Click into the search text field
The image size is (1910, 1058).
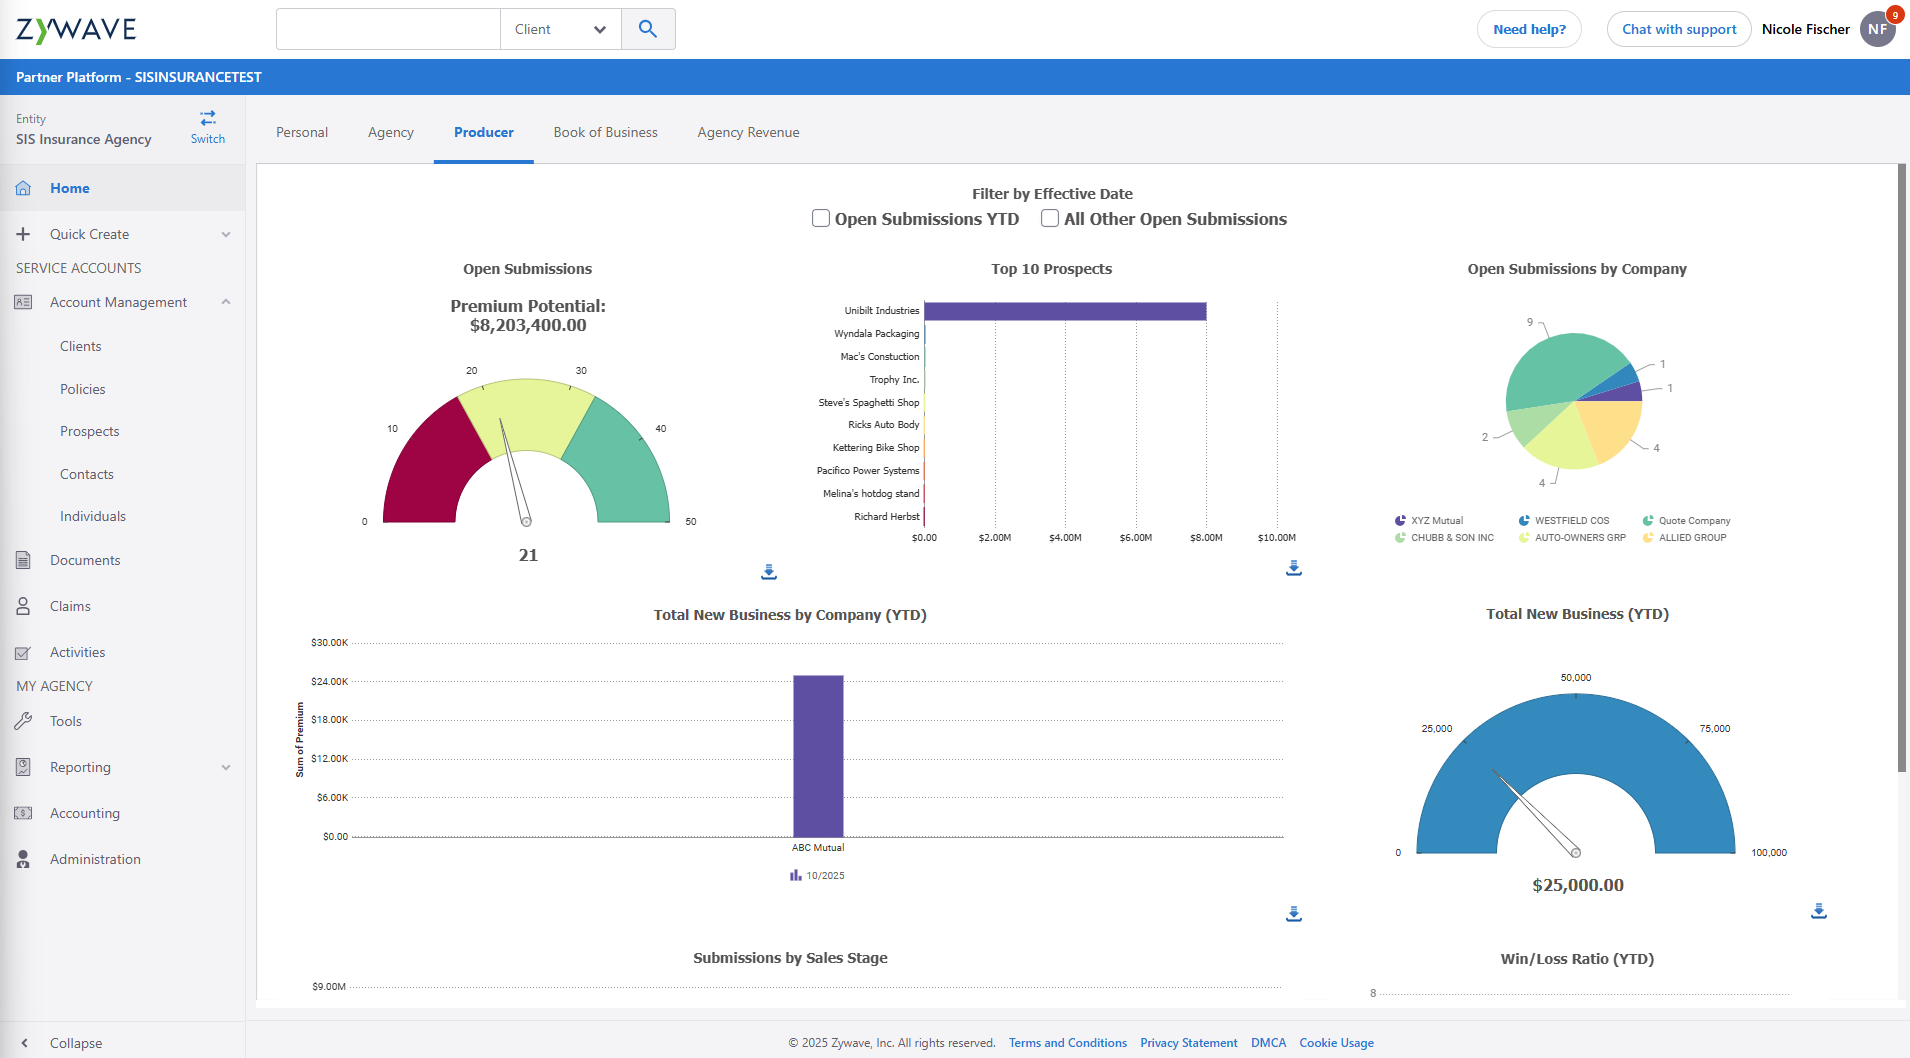[x=388, y=29]
